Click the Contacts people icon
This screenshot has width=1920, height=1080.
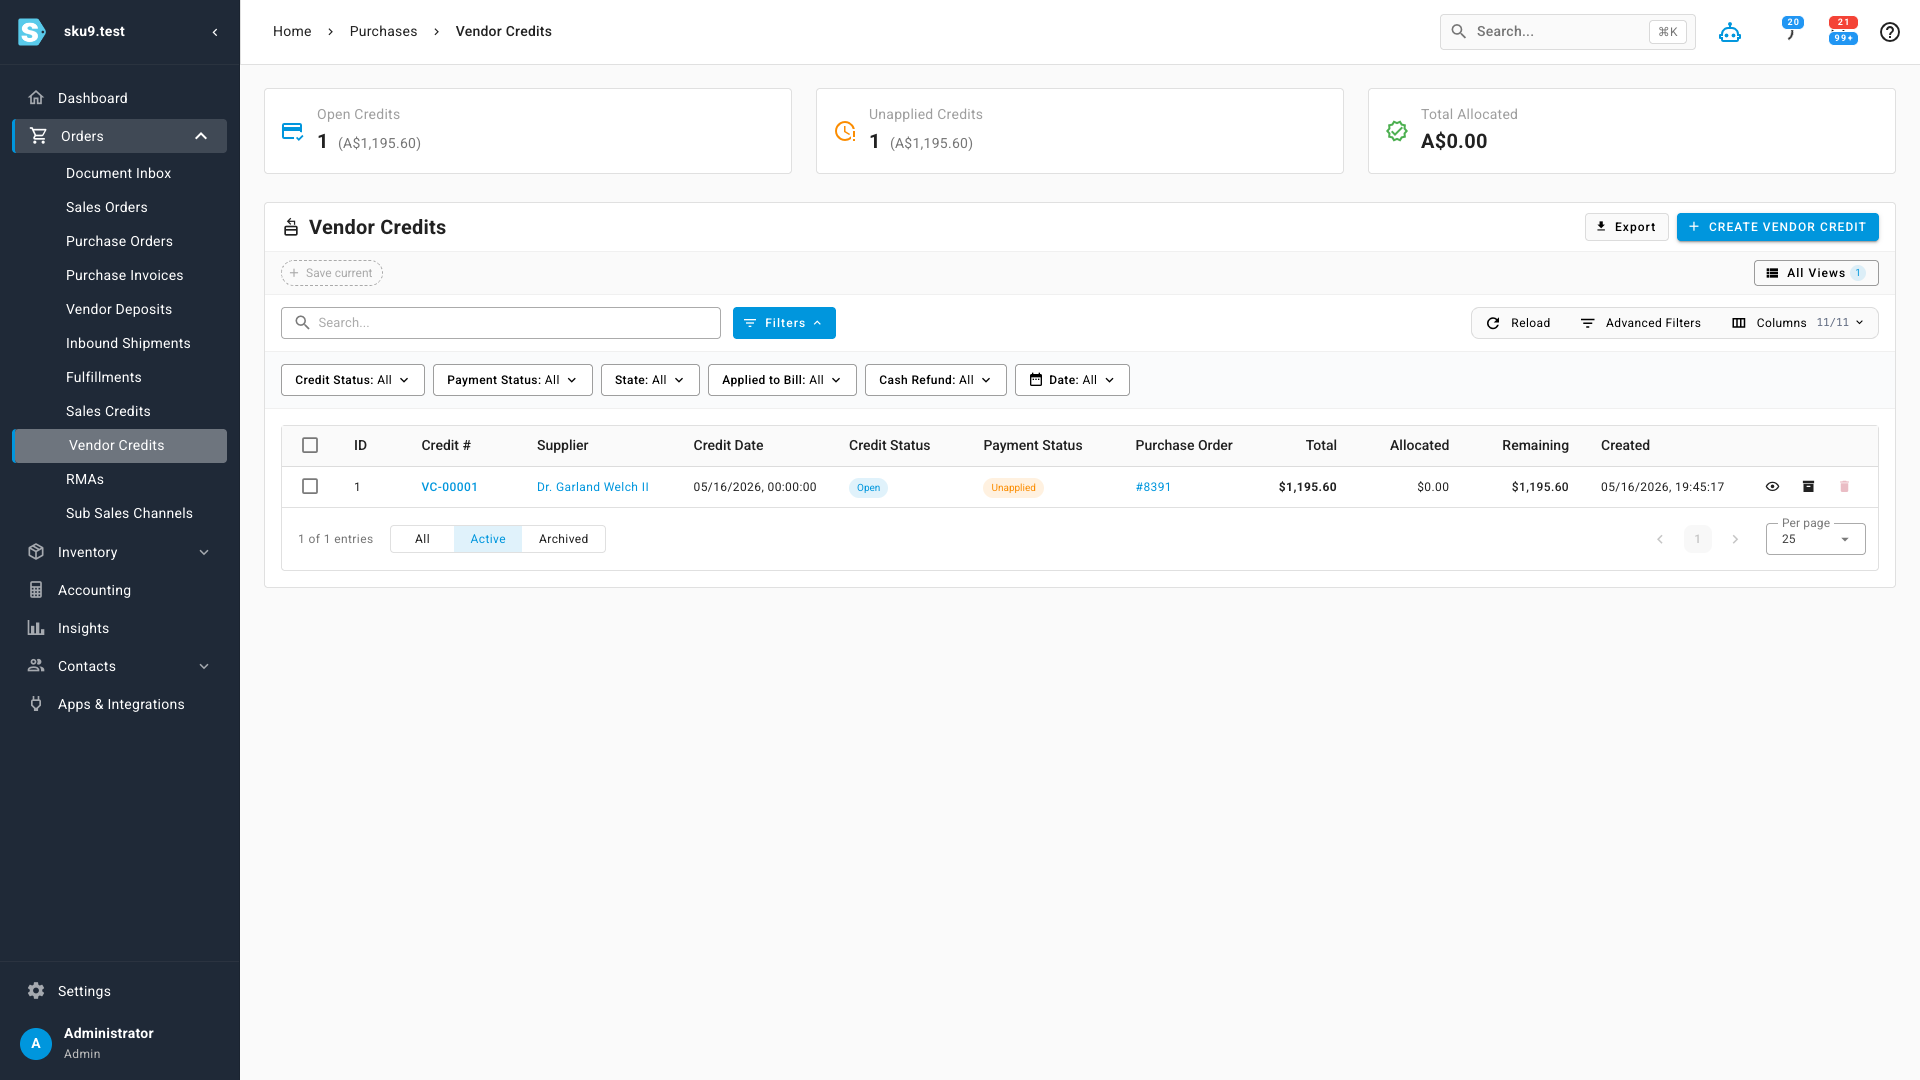36,666
